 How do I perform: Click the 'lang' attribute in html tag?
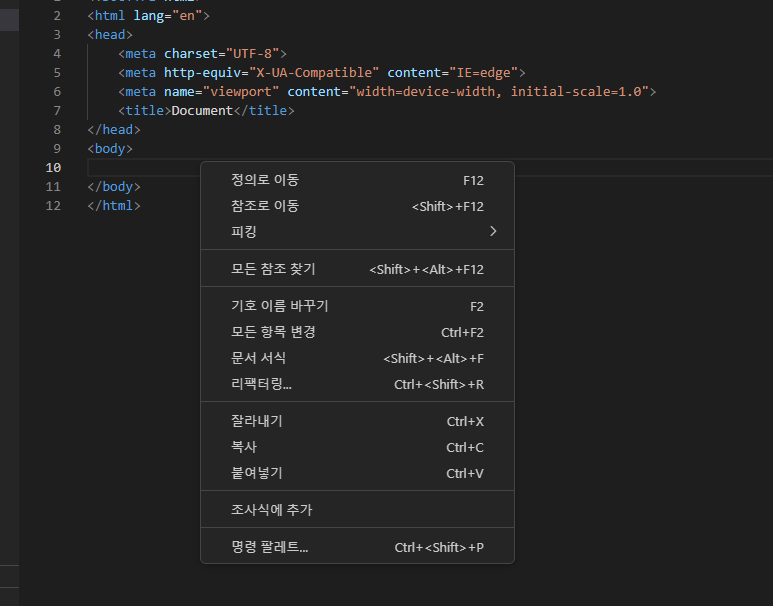(148, 16)
